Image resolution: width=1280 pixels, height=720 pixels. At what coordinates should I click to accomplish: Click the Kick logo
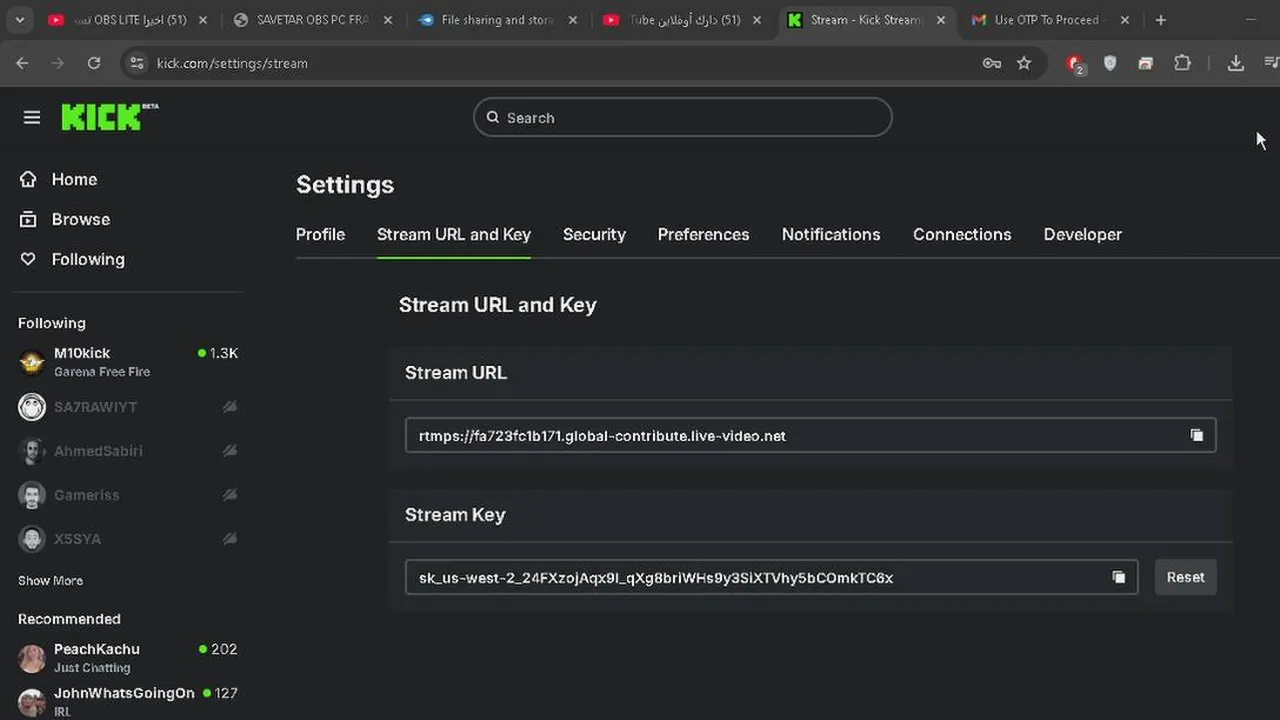[x=109, y=117]
